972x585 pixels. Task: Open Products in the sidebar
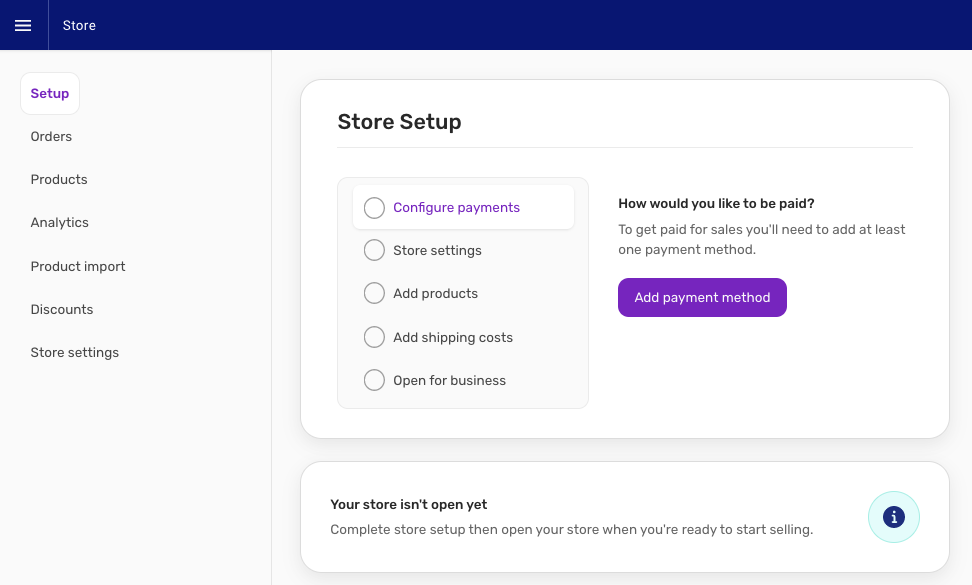(x=59, y=180)
